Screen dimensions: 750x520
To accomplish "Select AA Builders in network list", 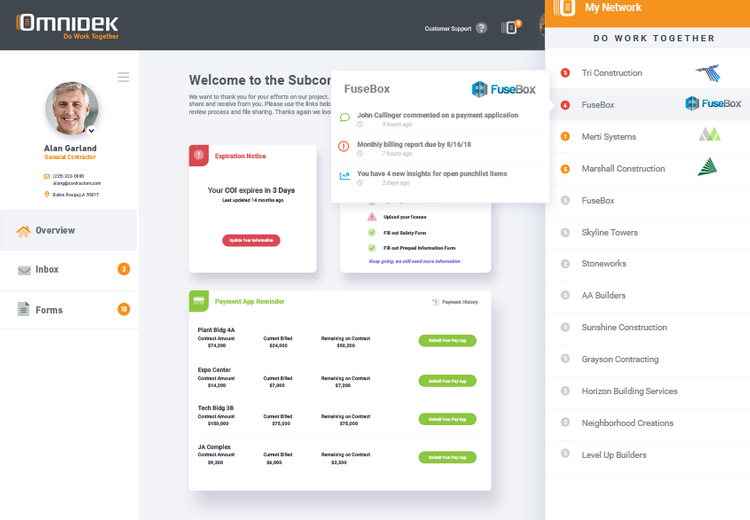I will (648, 295).
